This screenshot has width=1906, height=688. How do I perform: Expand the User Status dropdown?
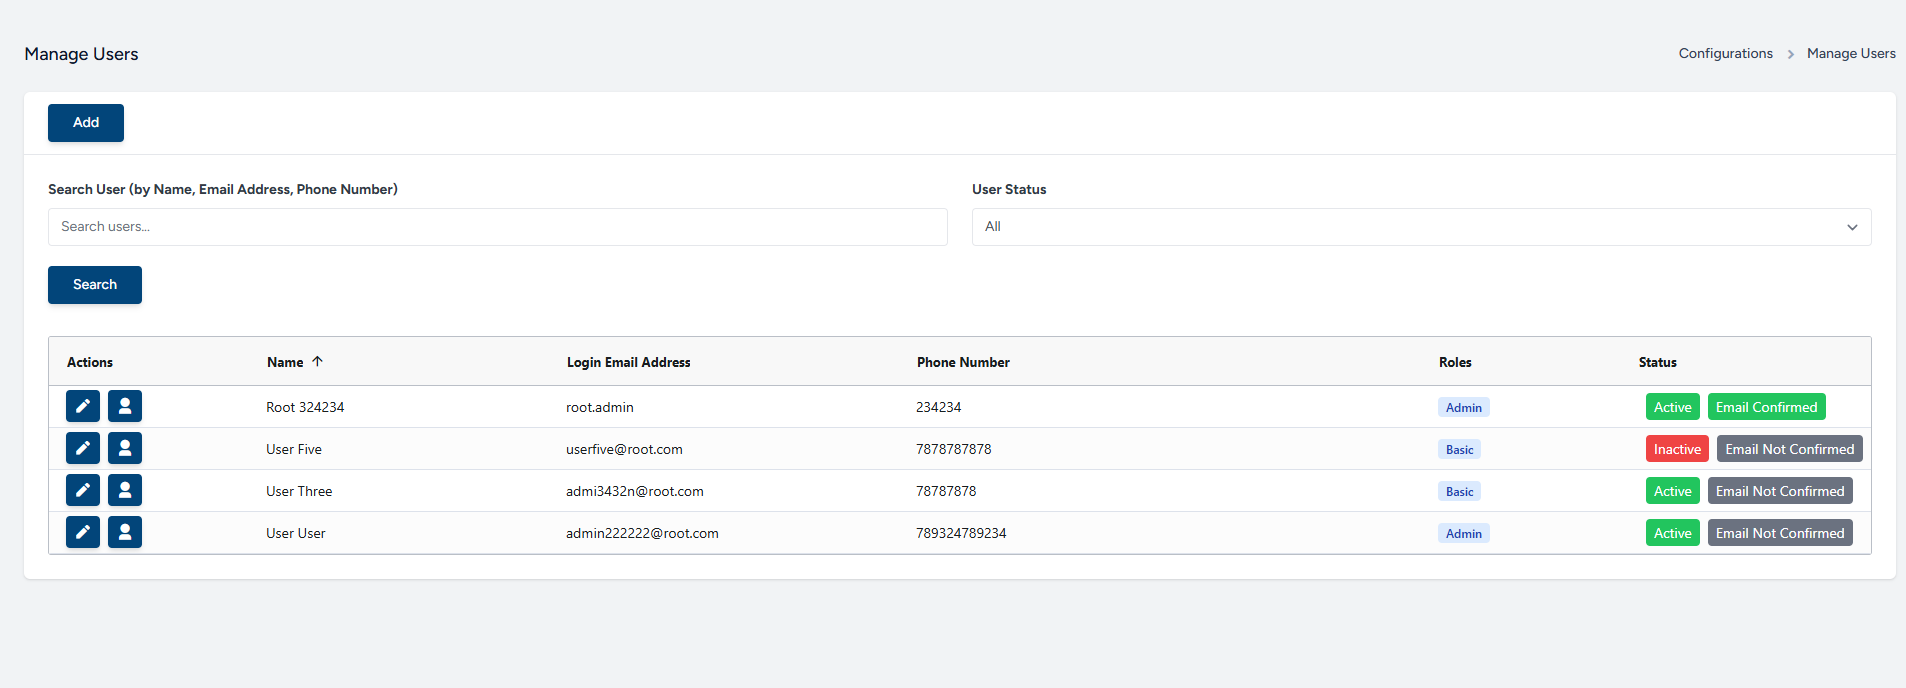pos(1420,227)
